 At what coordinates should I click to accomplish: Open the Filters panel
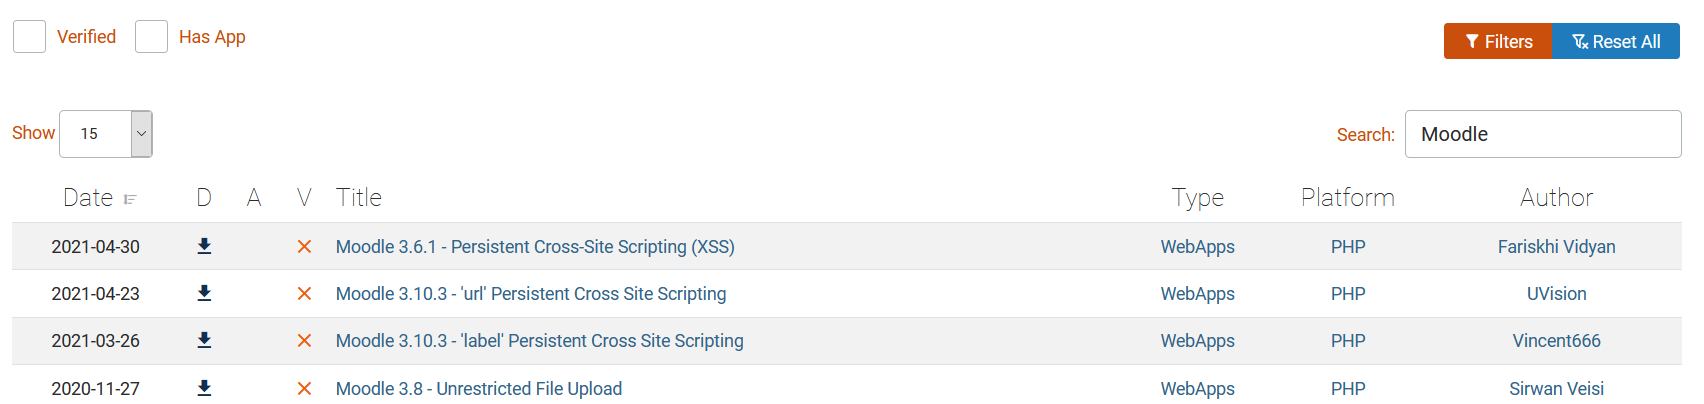[1497, 41]
